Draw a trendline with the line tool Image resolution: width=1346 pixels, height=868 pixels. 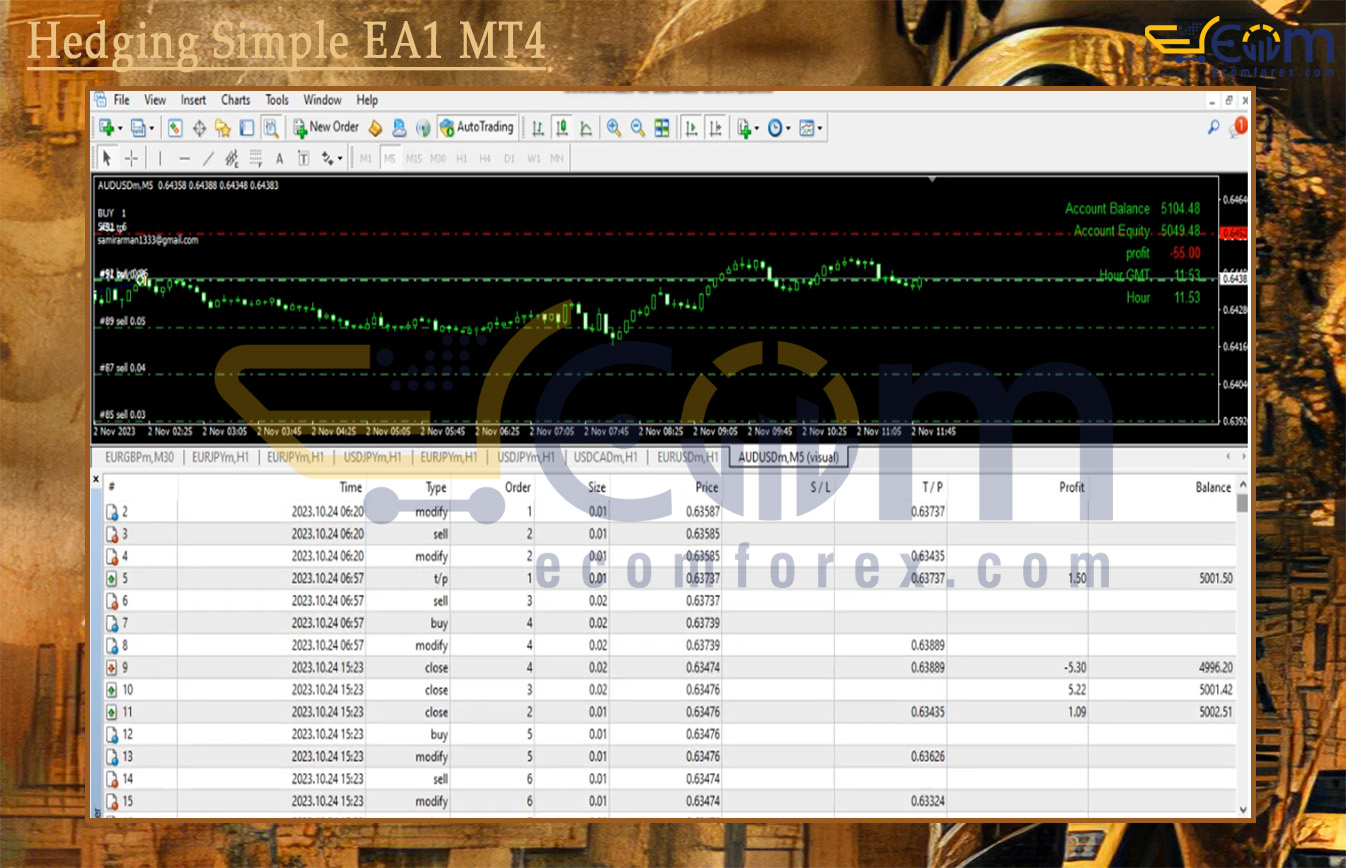pyautogui.click(x=208, y=158)
